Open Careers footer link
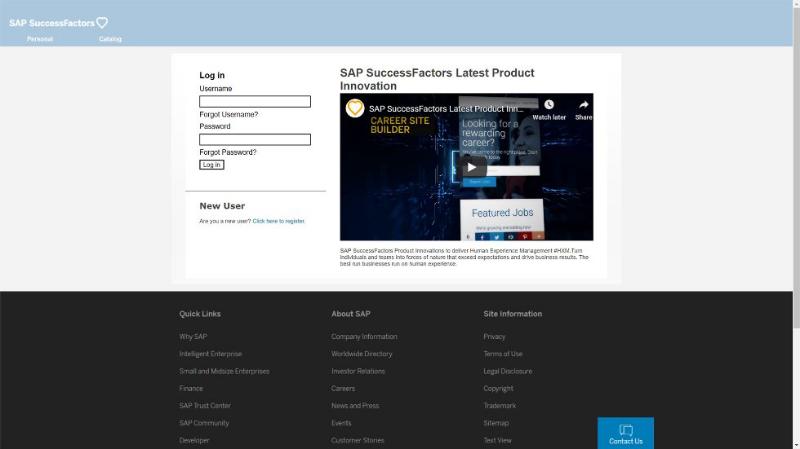Image resolution: width=800 pixels, height=449 pixels. 343,389
